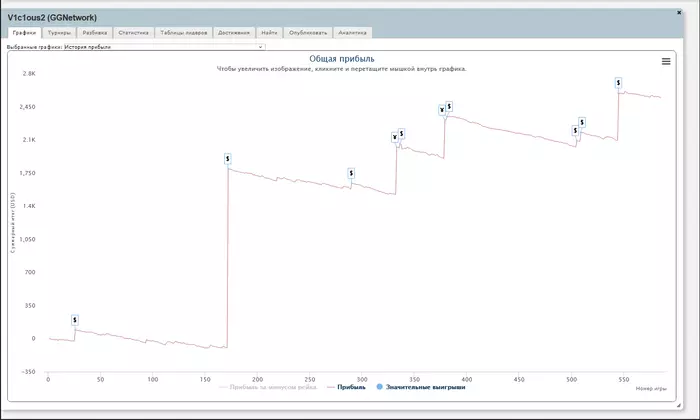Switch to the Разбивка tab
Screen dimensions: 700x420
[x=95, y=33]
